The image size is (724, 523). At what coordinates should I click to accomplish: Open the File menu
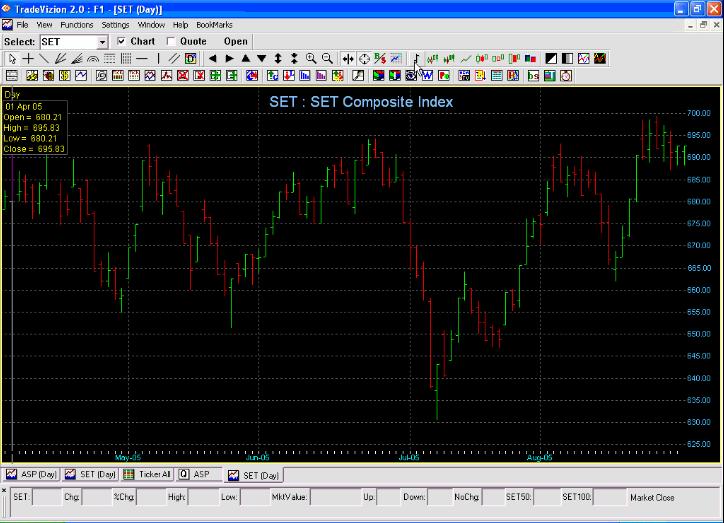22,25
